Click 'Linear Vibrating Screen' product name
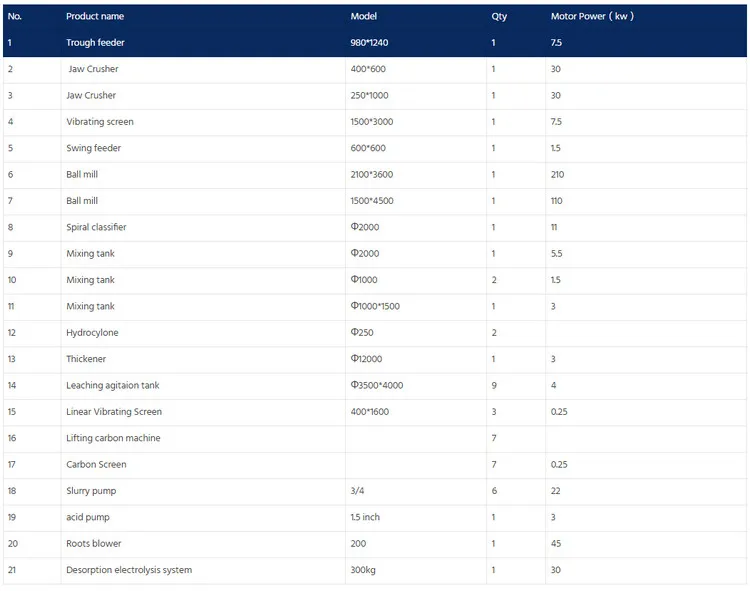The width and height of the screenshot is (750, 591). coord(113,412)
